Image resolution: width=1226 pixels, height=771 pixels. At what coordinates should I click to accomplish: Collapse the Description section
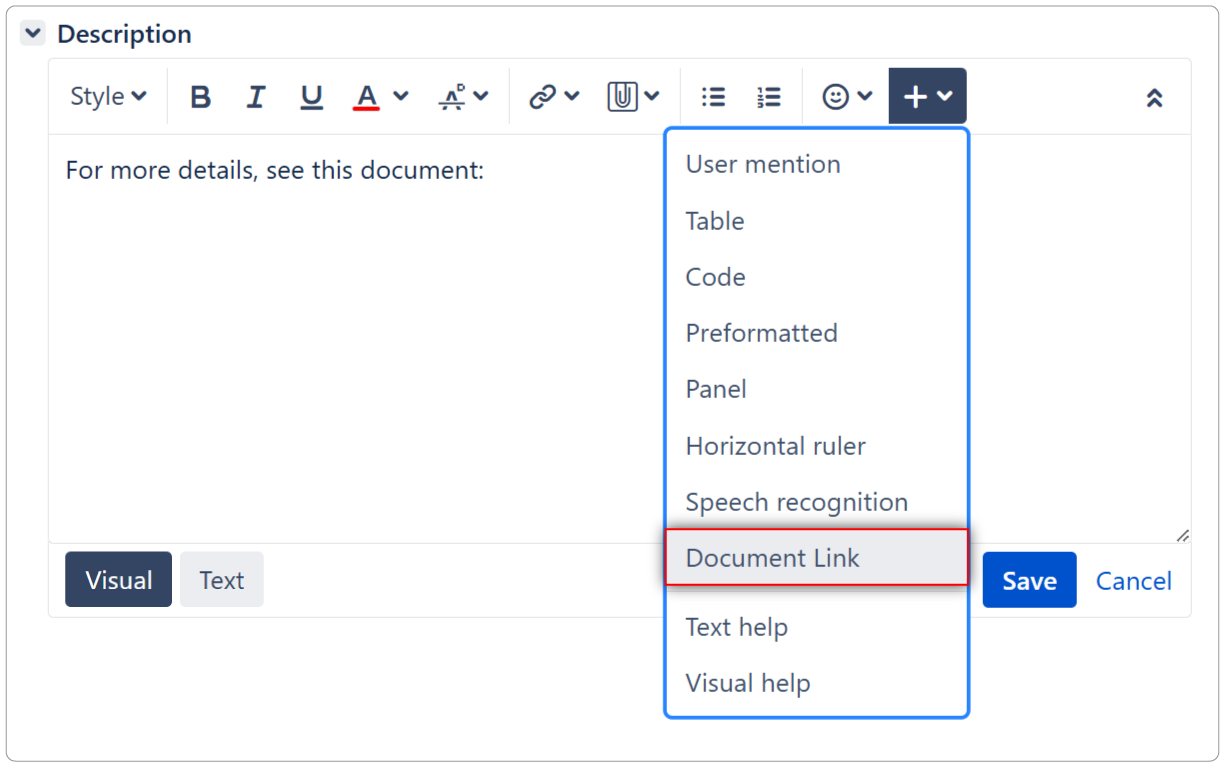tap(33, 32)
